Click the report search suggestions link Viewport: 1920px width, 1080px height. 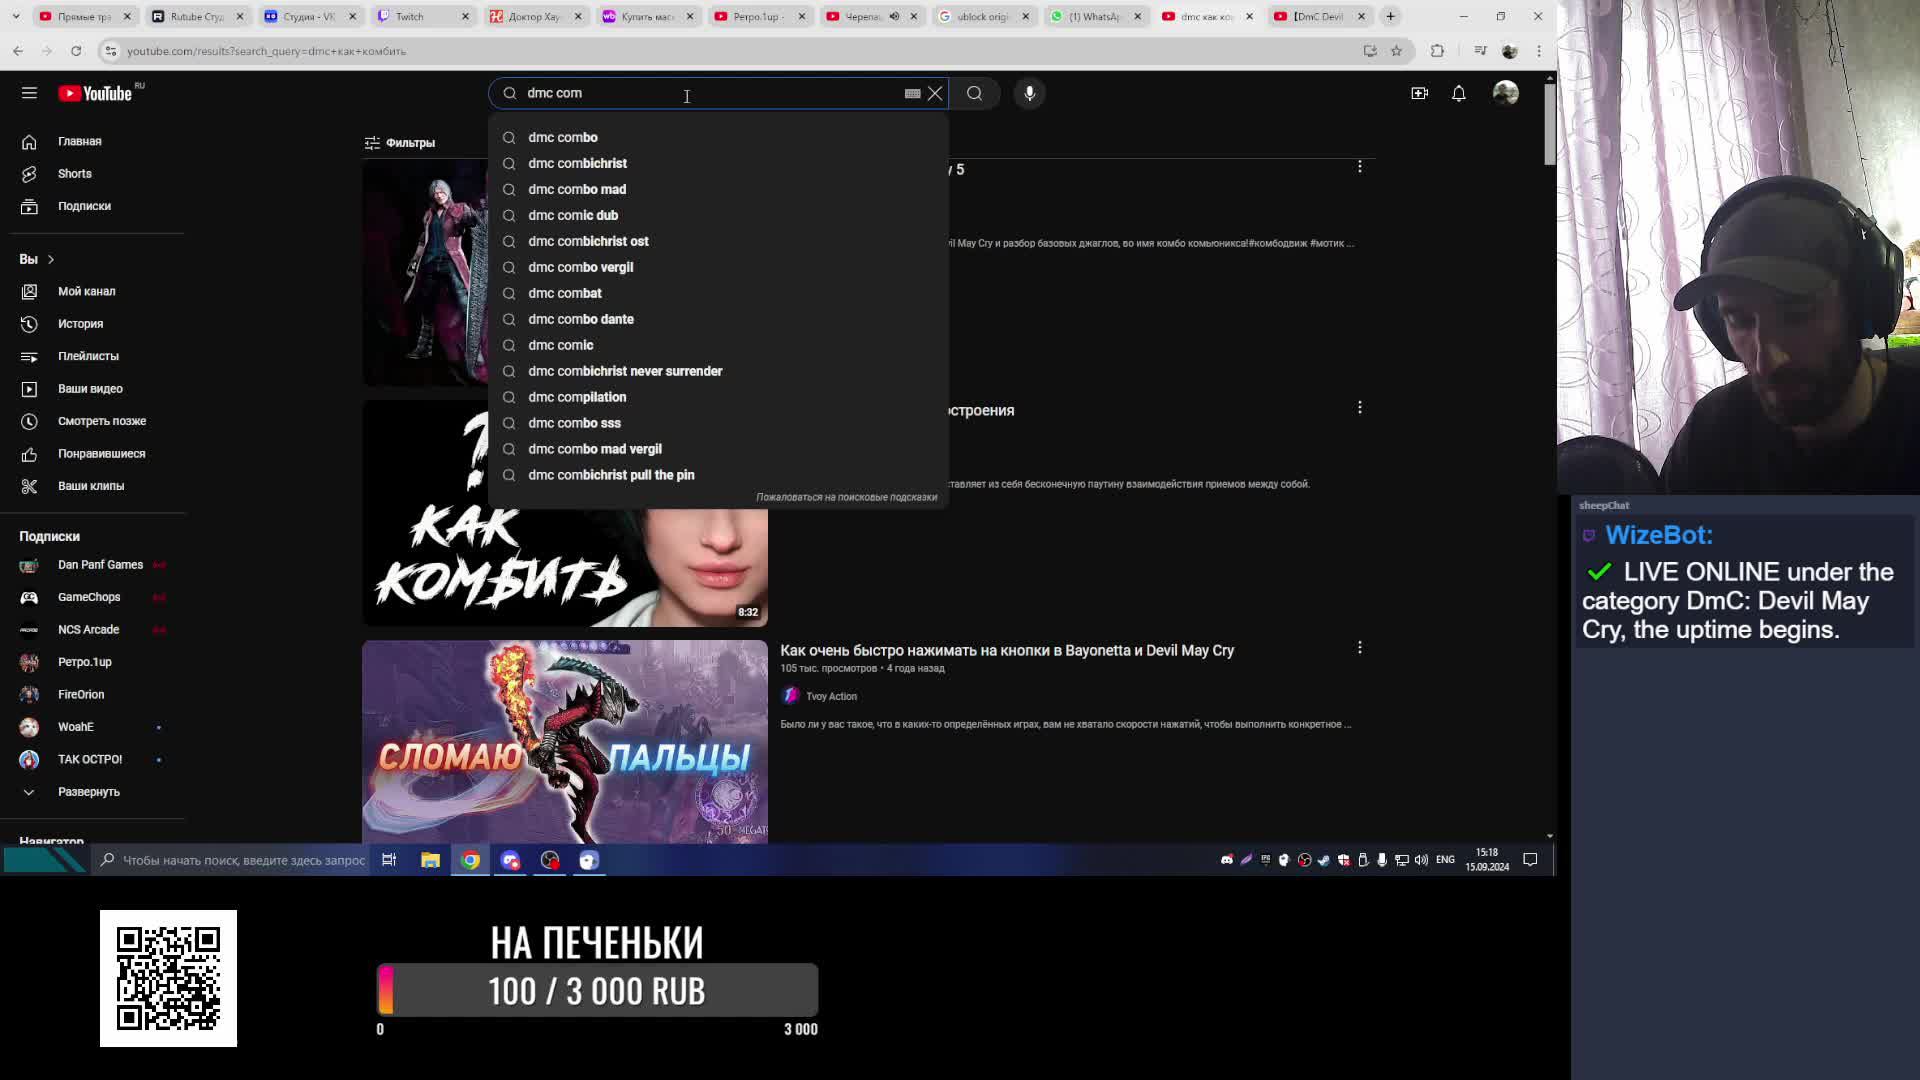click(x=846, y=497)
